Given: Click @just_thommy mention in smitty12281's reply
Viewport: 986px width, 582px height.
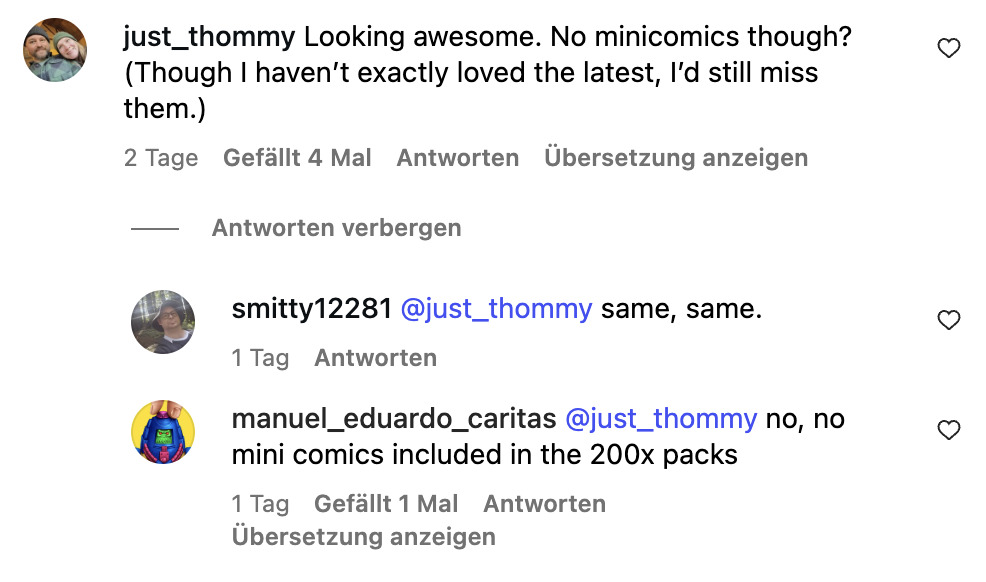Looking at the screenshot, I should coord(496,309).
